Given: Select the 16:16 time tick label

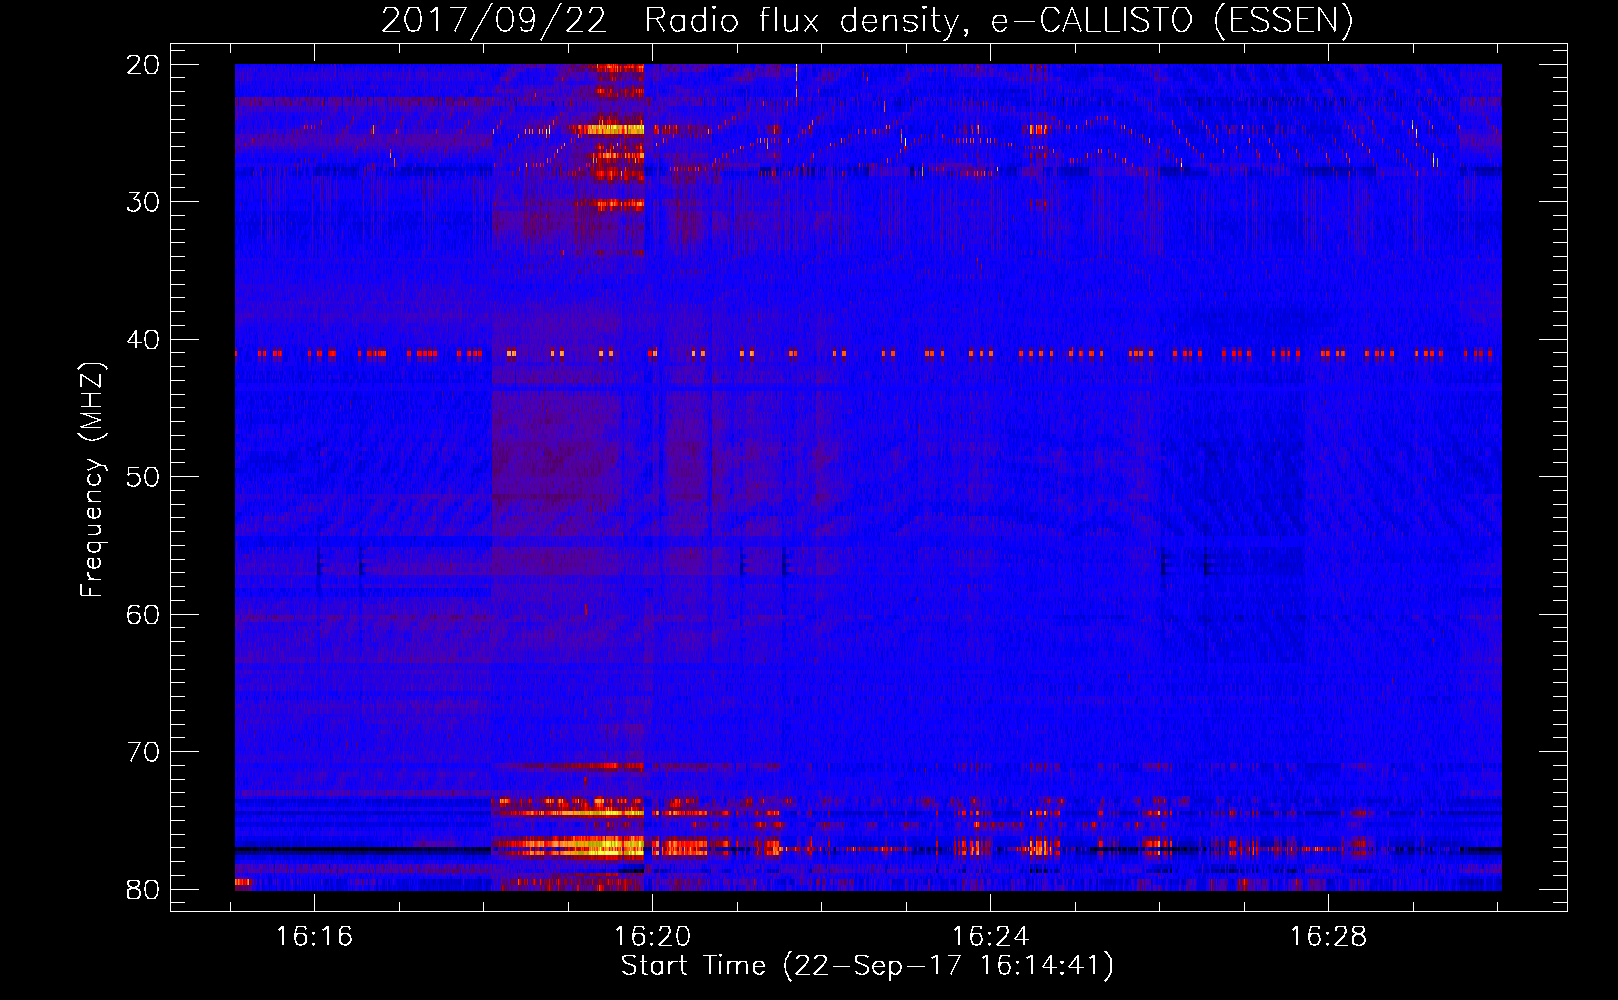Looking at the screenshot, I should (x=315, y=937).
